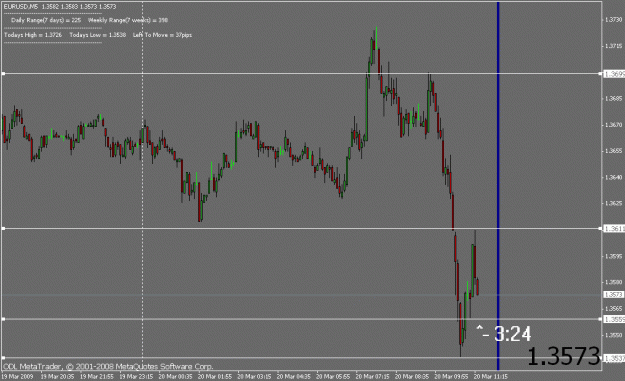Select the dashed vertical day separator line
This screenshot has width=625, height=381.
pyautogui.click(x=143, y=186)
